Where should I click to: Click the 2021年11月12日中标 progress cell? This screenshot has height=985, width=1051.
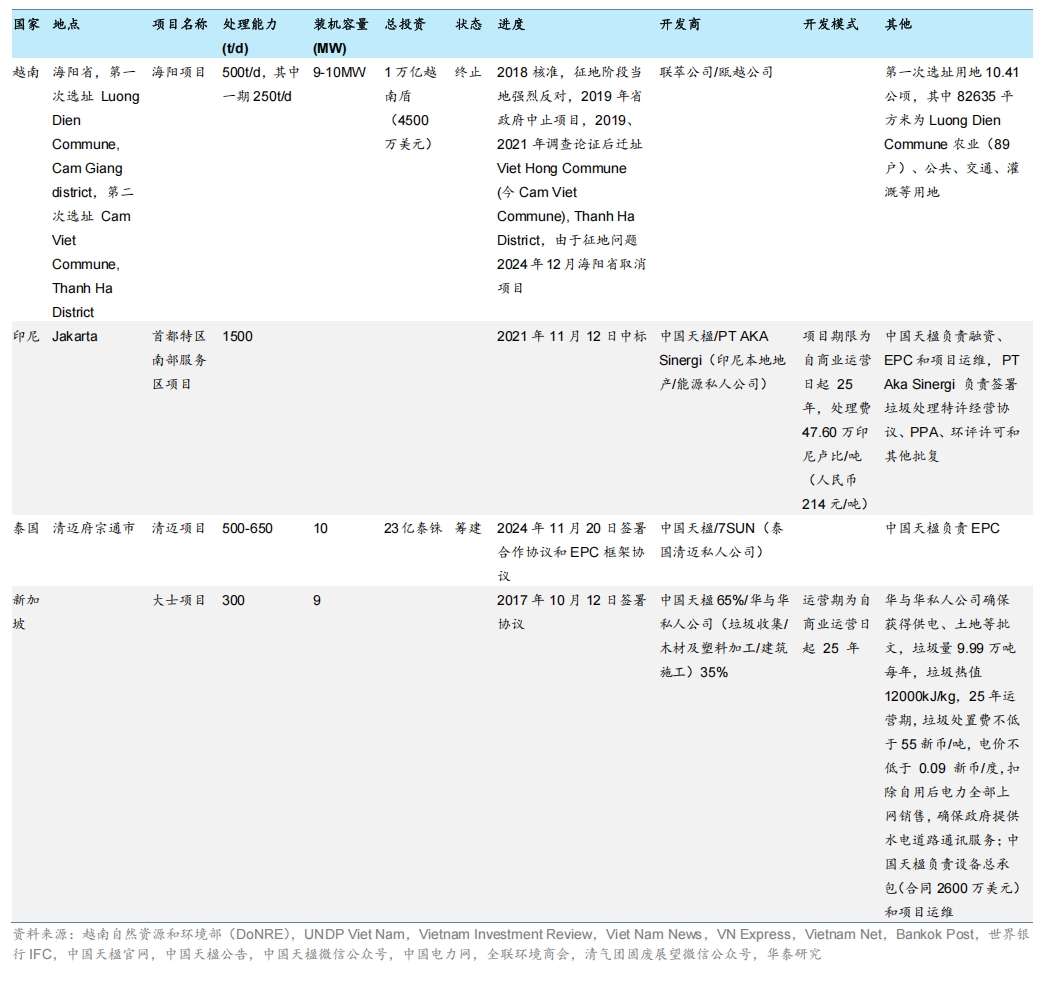click(572, 336)
